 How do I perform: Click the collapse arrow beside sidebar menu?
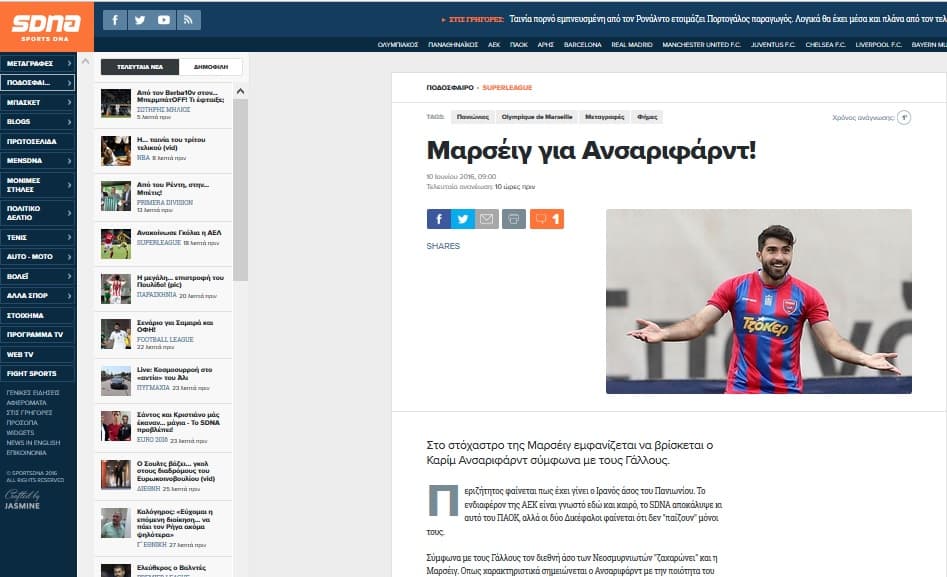pos(85,61)
